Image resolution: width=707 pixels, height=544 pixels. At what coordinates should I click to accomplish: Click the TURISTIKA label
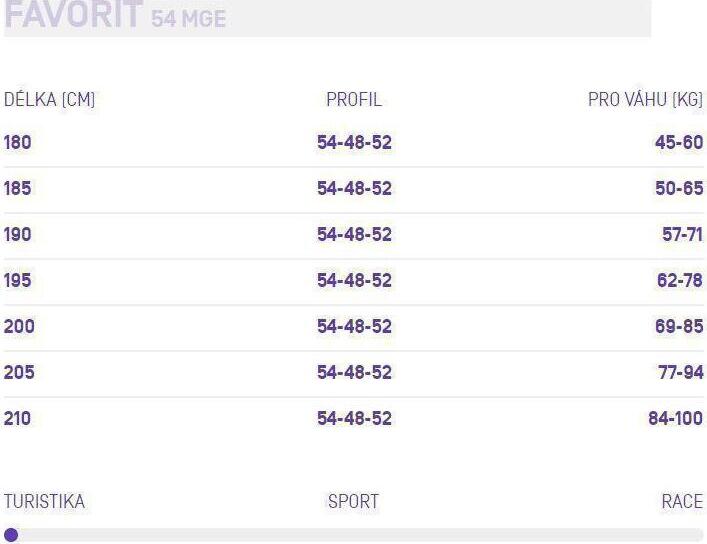[44, 502]
